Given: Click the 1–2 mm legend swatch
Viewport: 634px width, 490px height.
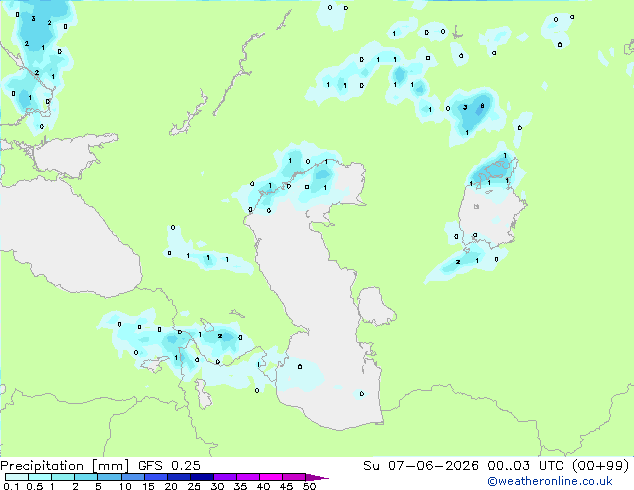Looking at the screenshot, I should [63, 477].
